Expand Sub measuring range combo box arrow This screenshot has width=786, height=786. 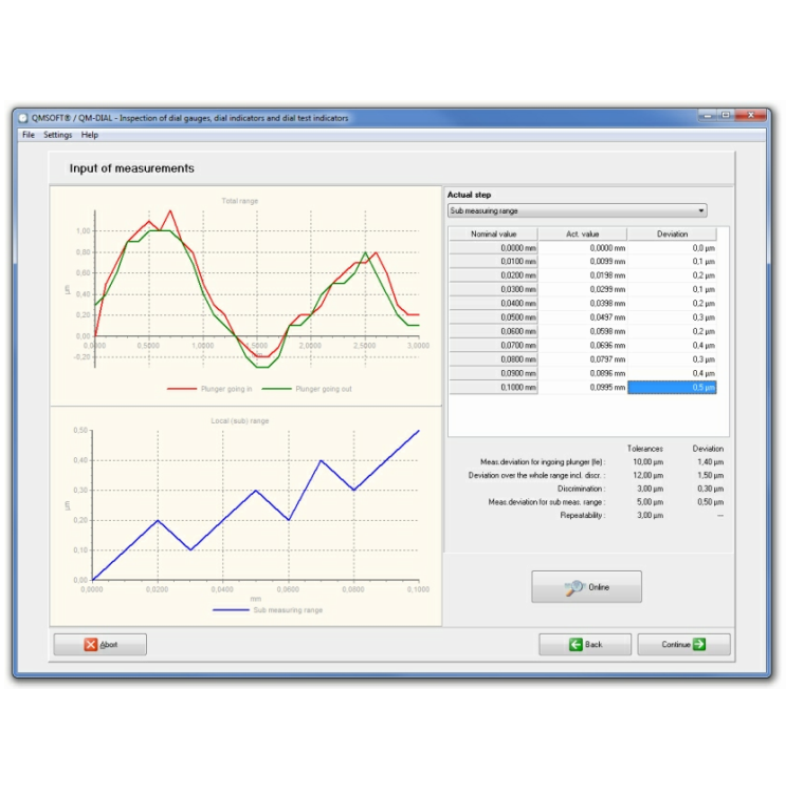click(701, 211)
